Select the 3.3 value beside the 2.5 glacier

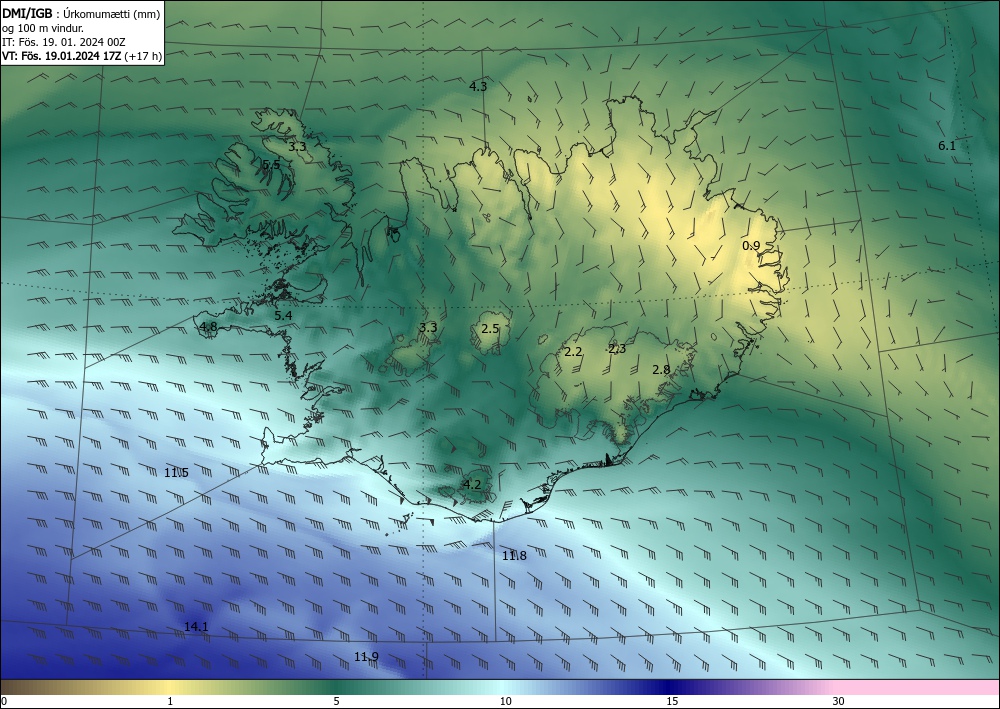tap(428, 328)
